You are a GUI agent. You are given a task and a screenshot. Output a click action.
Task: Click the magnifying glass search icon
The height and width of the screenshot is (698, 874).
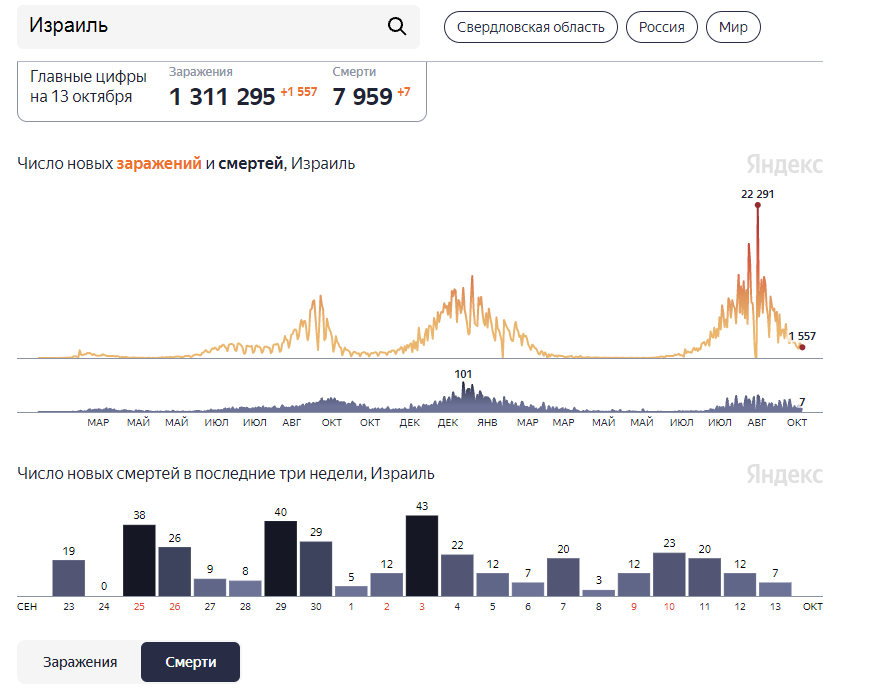coord(396,26)
